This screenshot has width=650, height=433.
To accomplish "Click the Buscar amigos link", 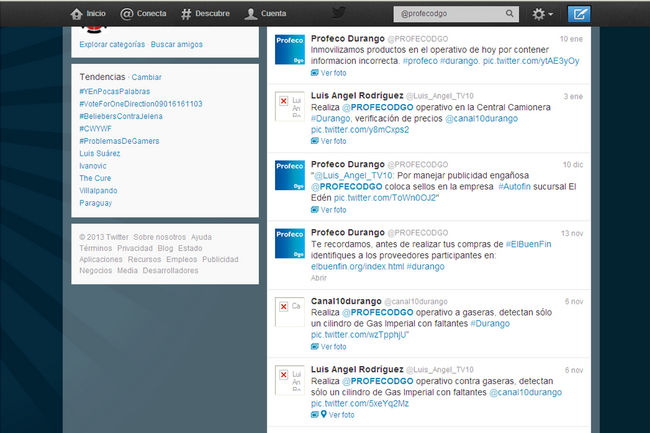I will point(177,45).
